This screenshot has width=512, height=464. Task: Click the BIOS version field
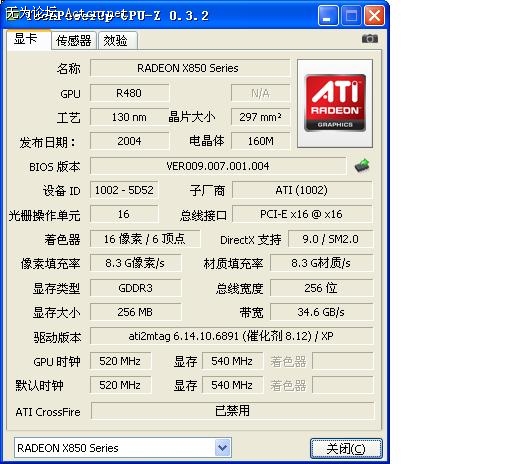click(x=218, y=166)
